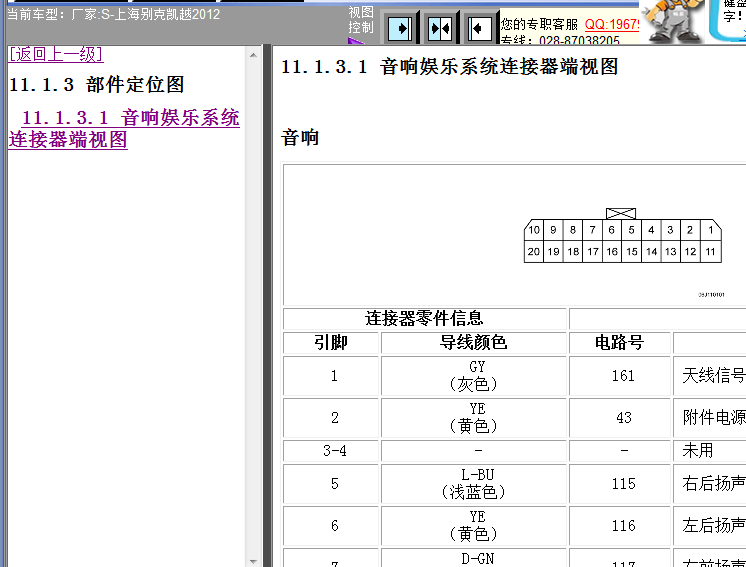Click the center-split view control icon
The height and width of the screenshot is (567, 746).
pyautogui.click(x=440, y=29)
